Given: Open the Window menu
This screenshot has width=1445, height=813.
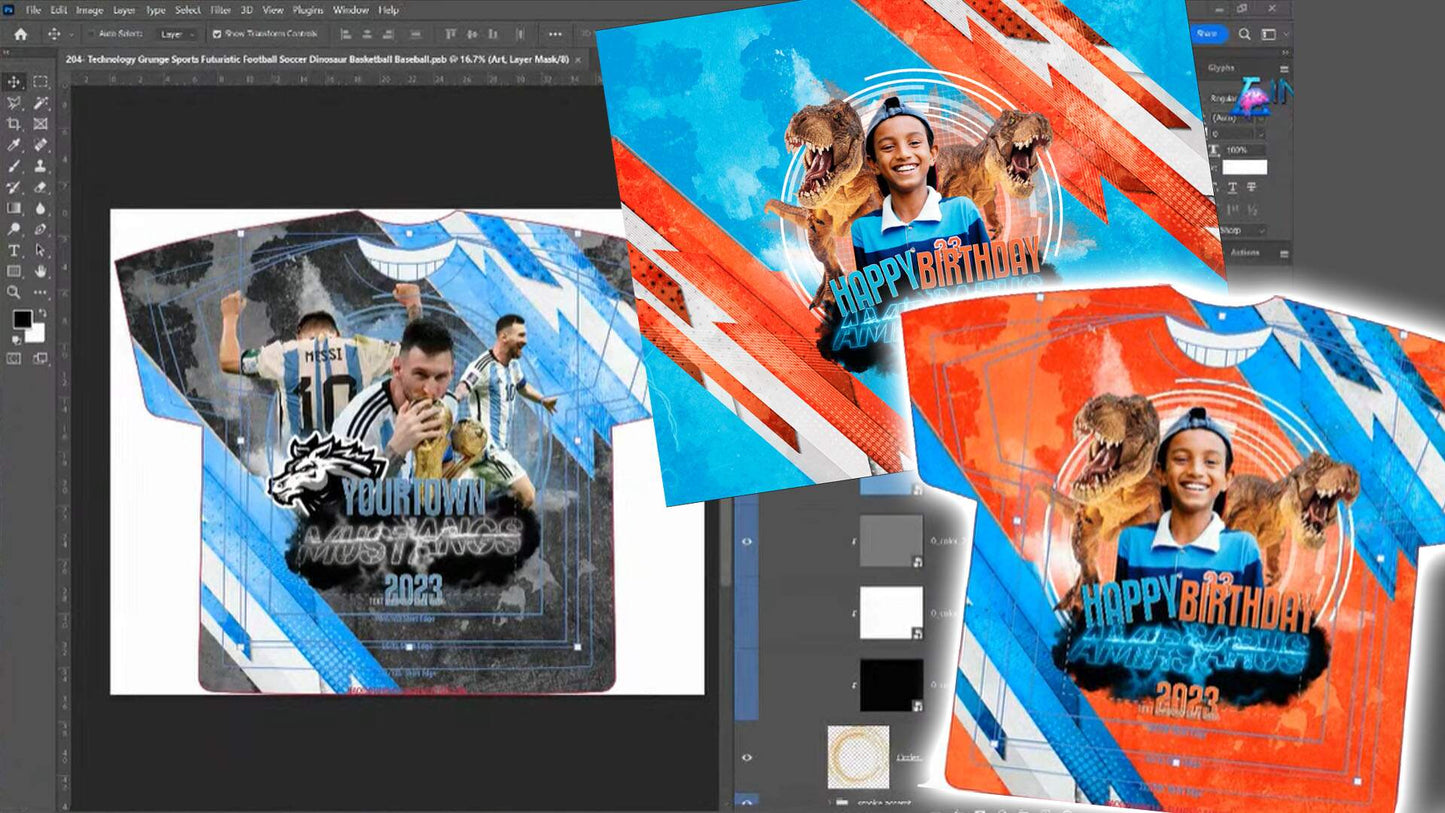Looking at the screenshot, I should [350, 10].
